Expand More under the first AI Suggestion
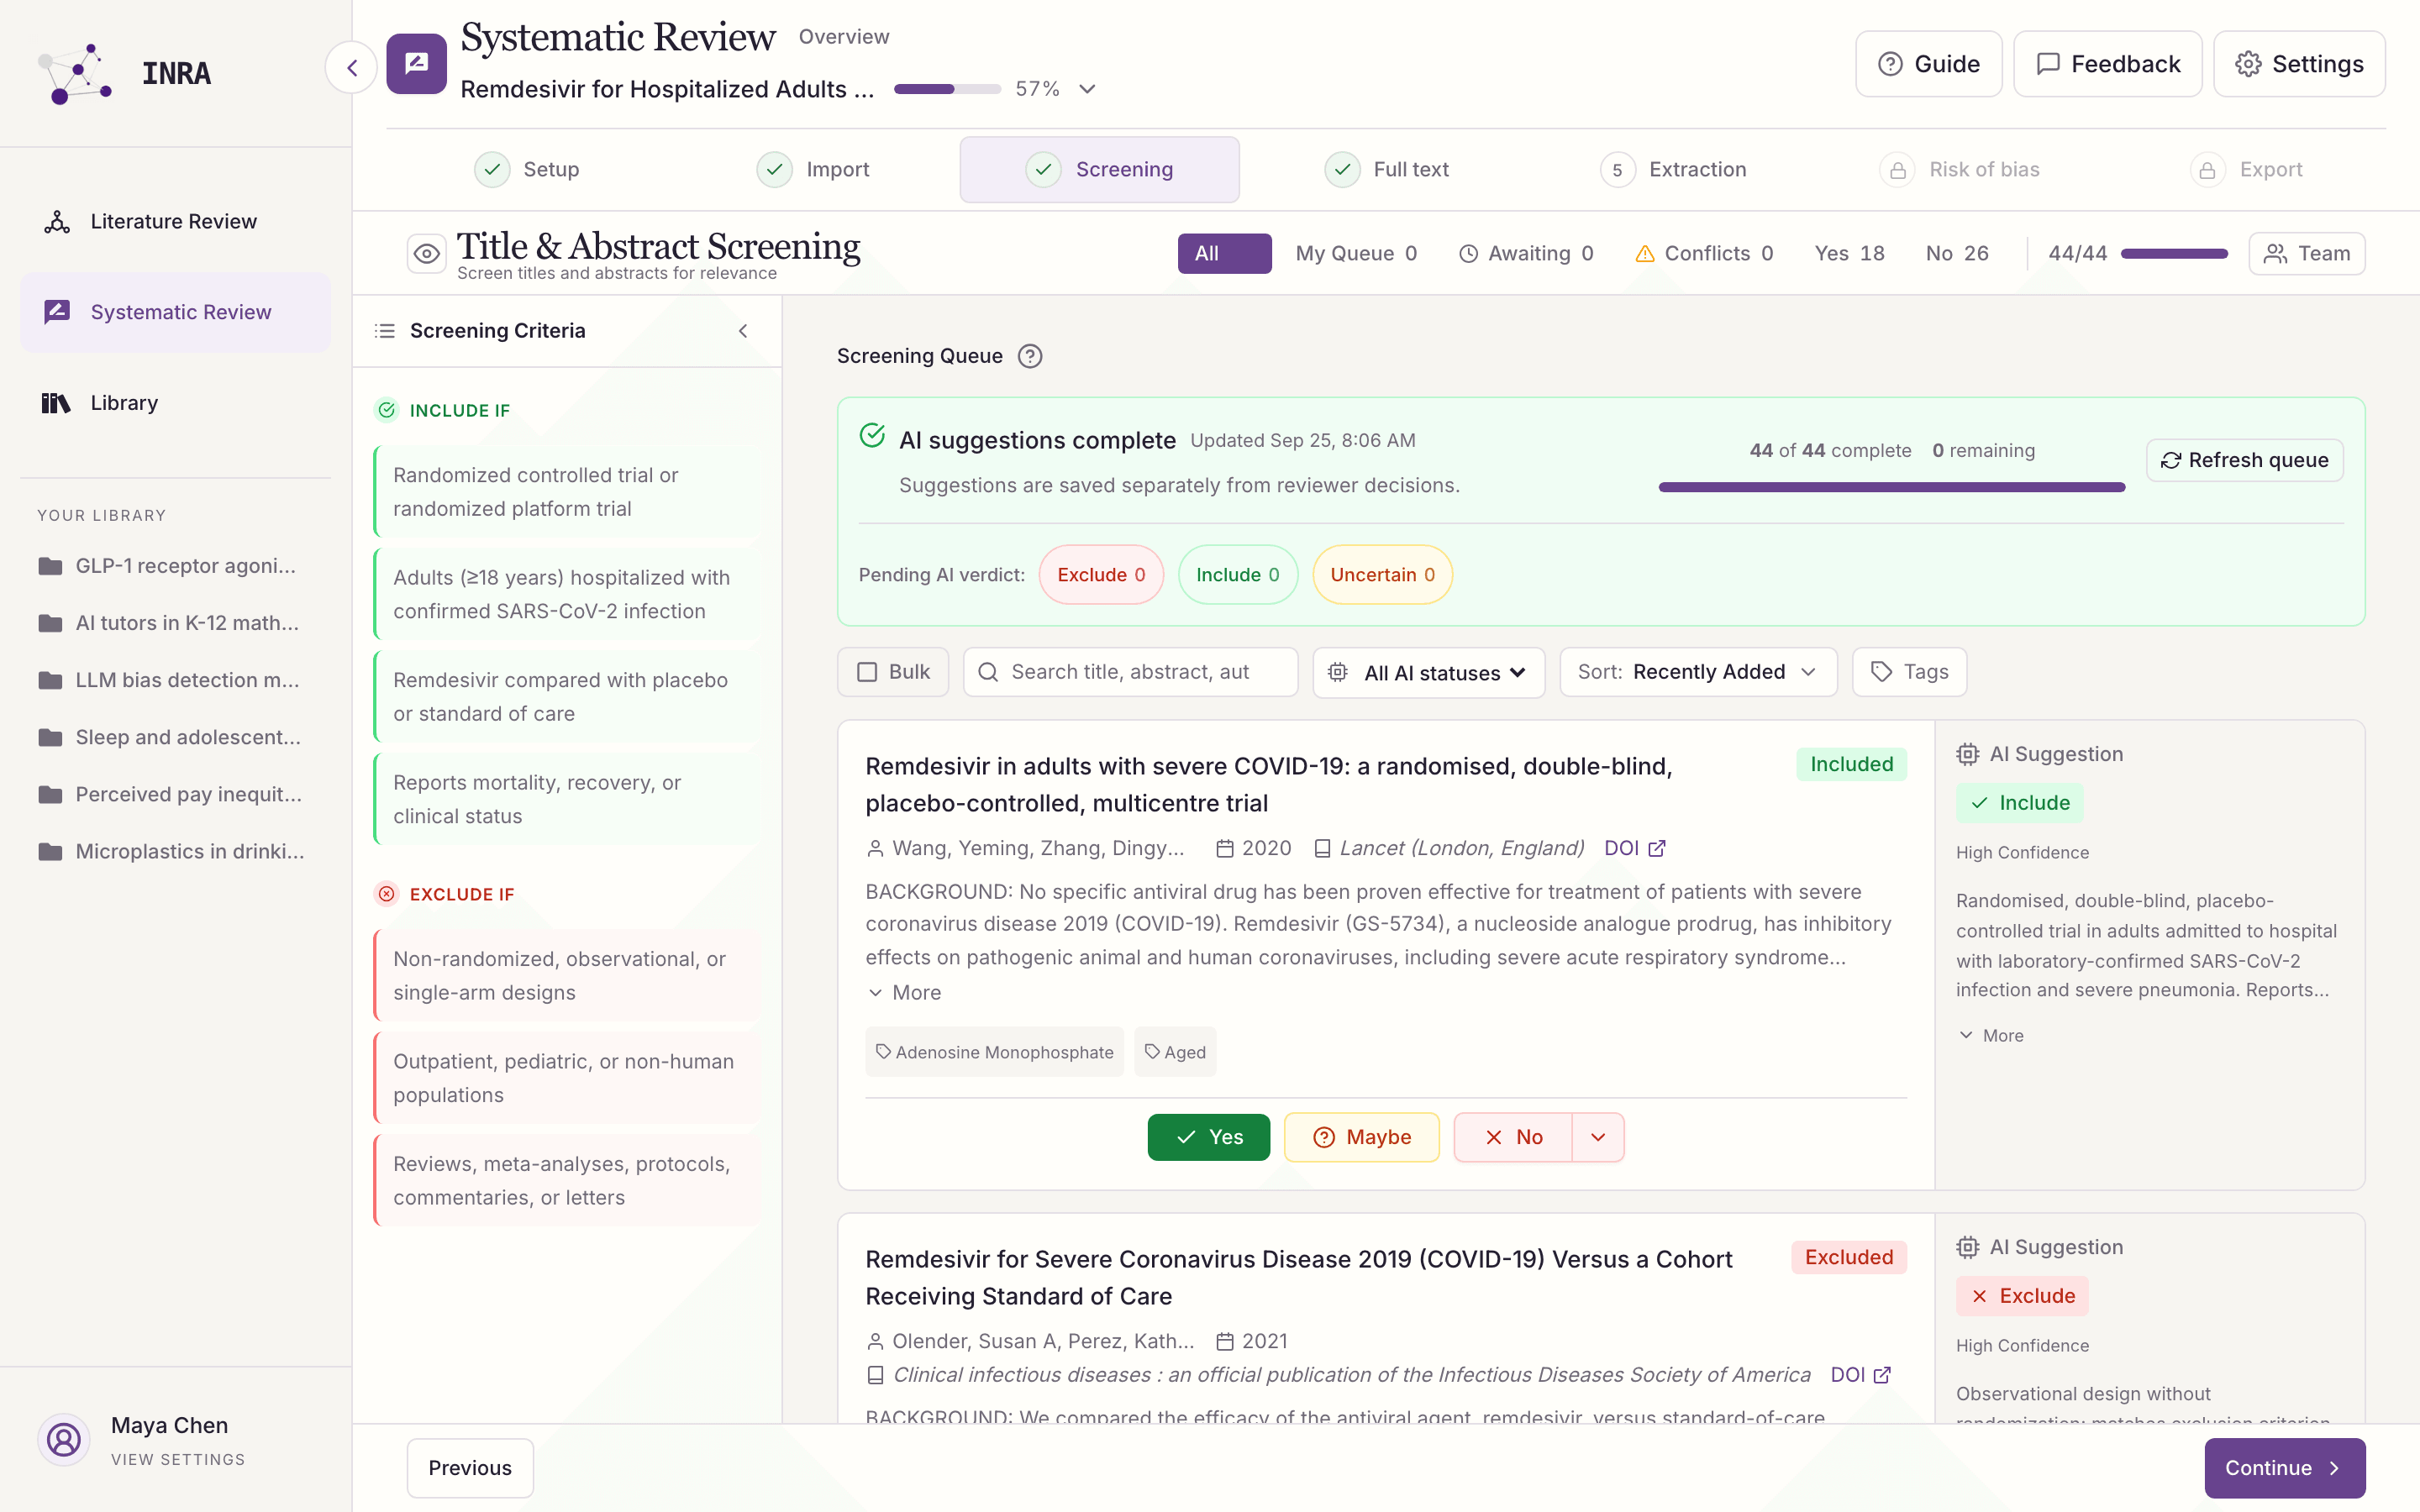This screenshot has height=1512, width=2420. coord(1990,1036)
